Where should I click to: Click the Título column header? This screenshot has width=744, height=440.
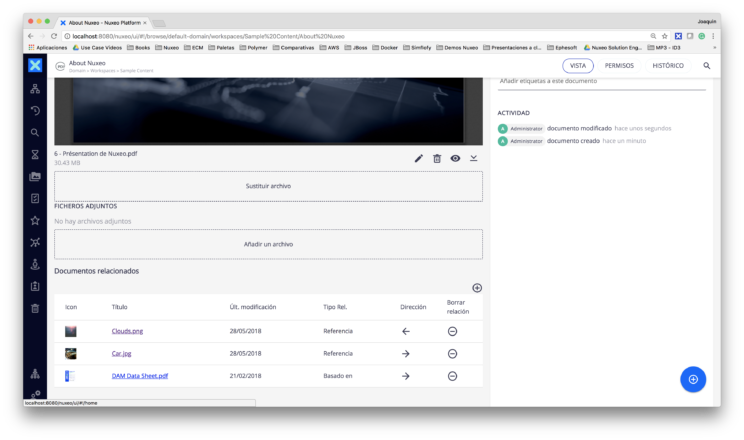click(120, 307)
